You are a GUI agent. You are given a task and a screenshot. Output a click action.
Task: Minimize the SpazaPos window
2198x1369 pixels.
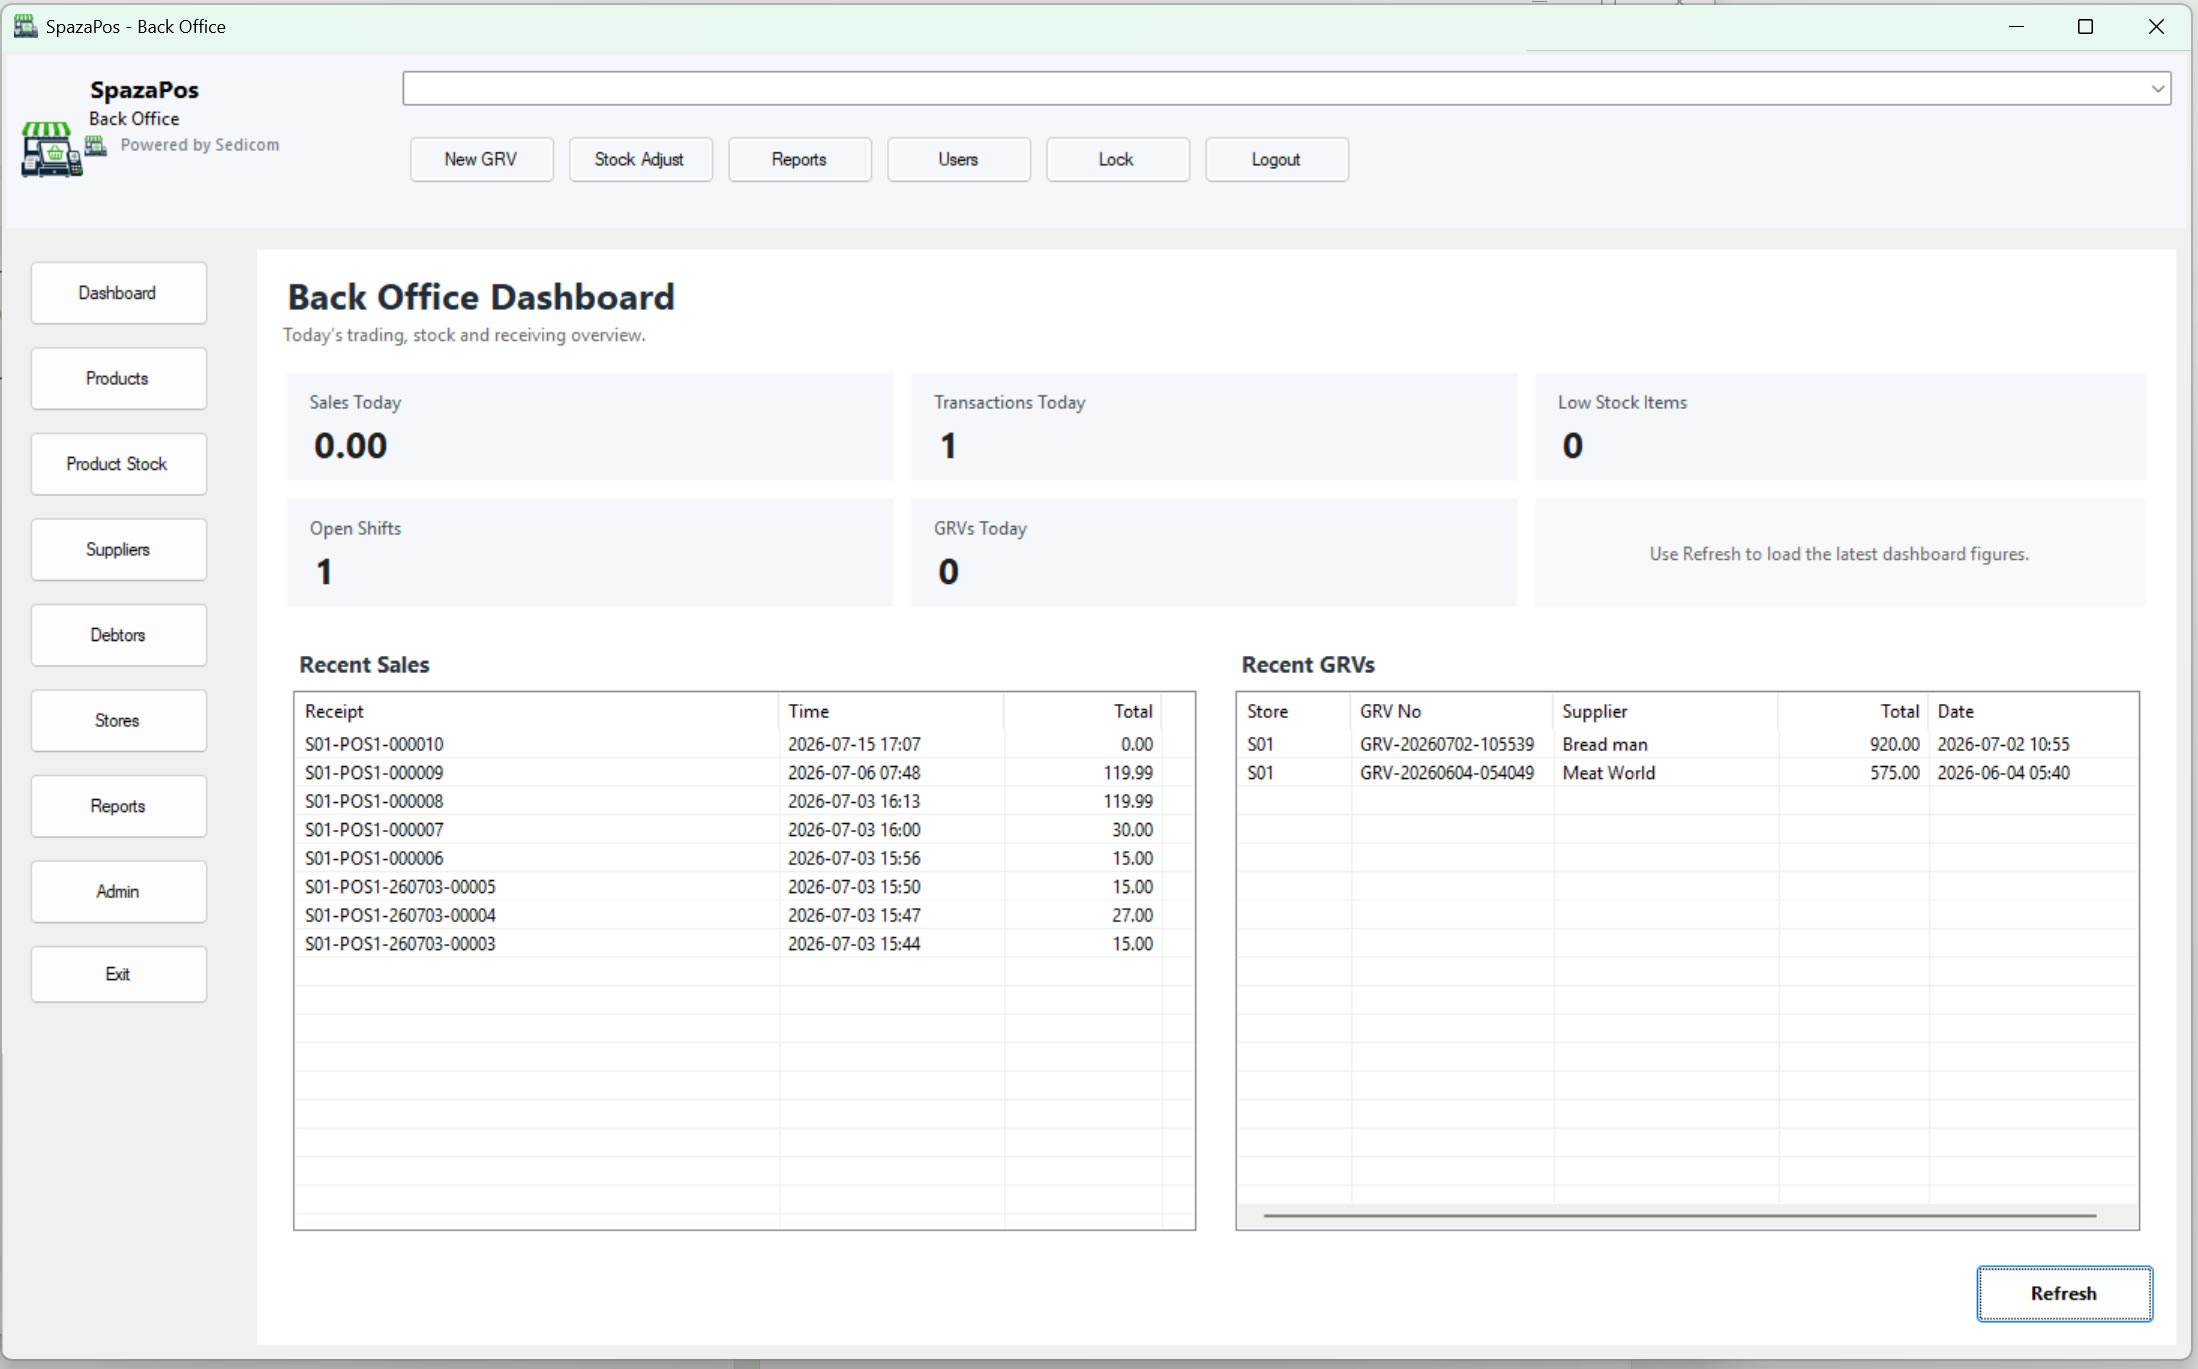2016,27
